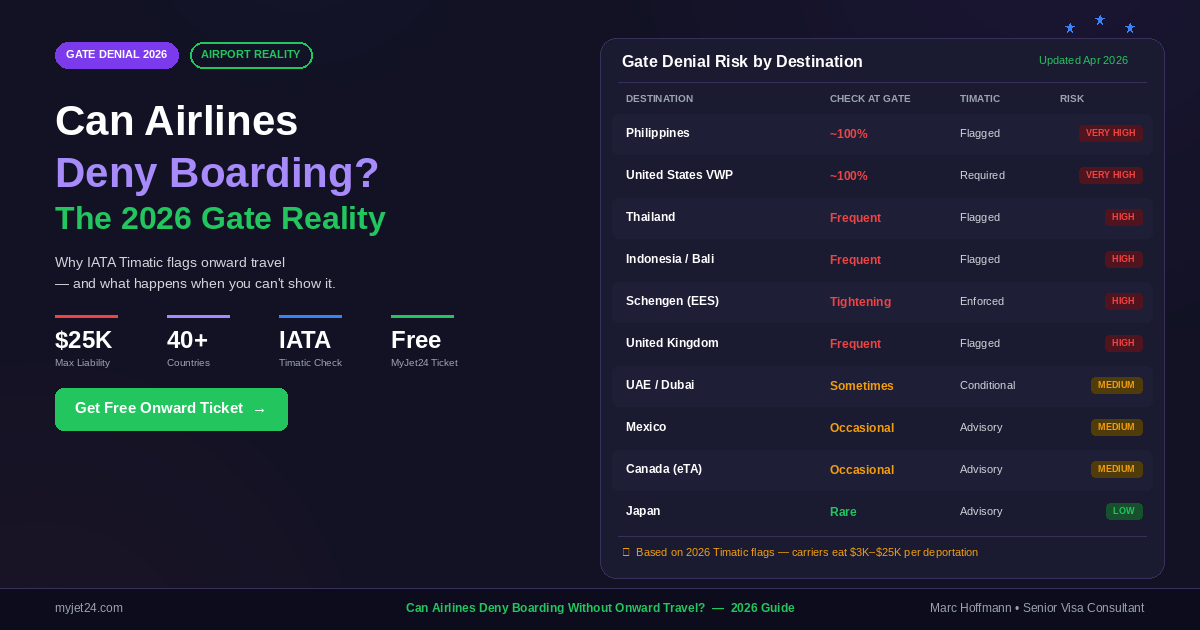The image size is (1200, 630).
Task: Select the United States VWP table row
Action: point(882,175)
